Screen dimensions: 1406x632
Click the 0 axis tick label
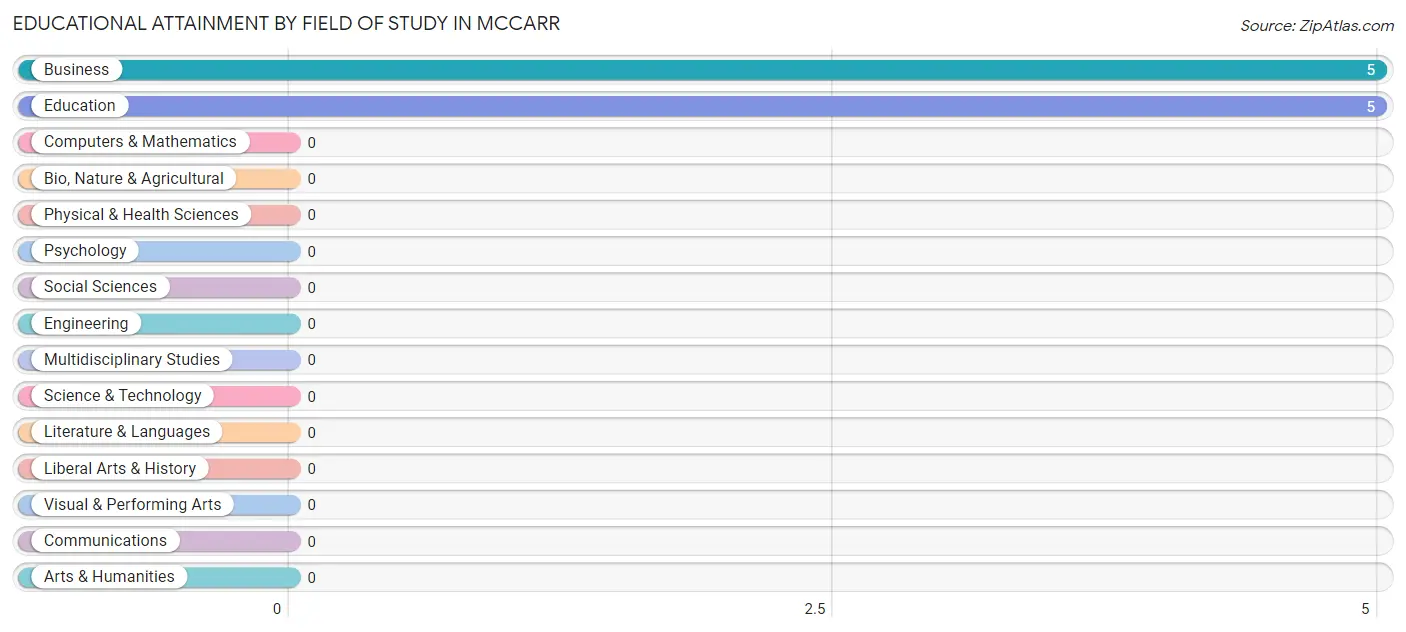[277, 609]
